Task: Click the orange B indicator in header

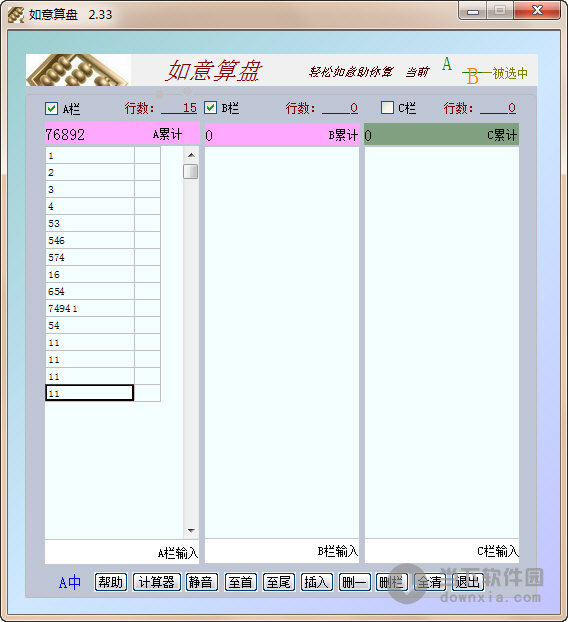Action: click(x=472, y=76)
